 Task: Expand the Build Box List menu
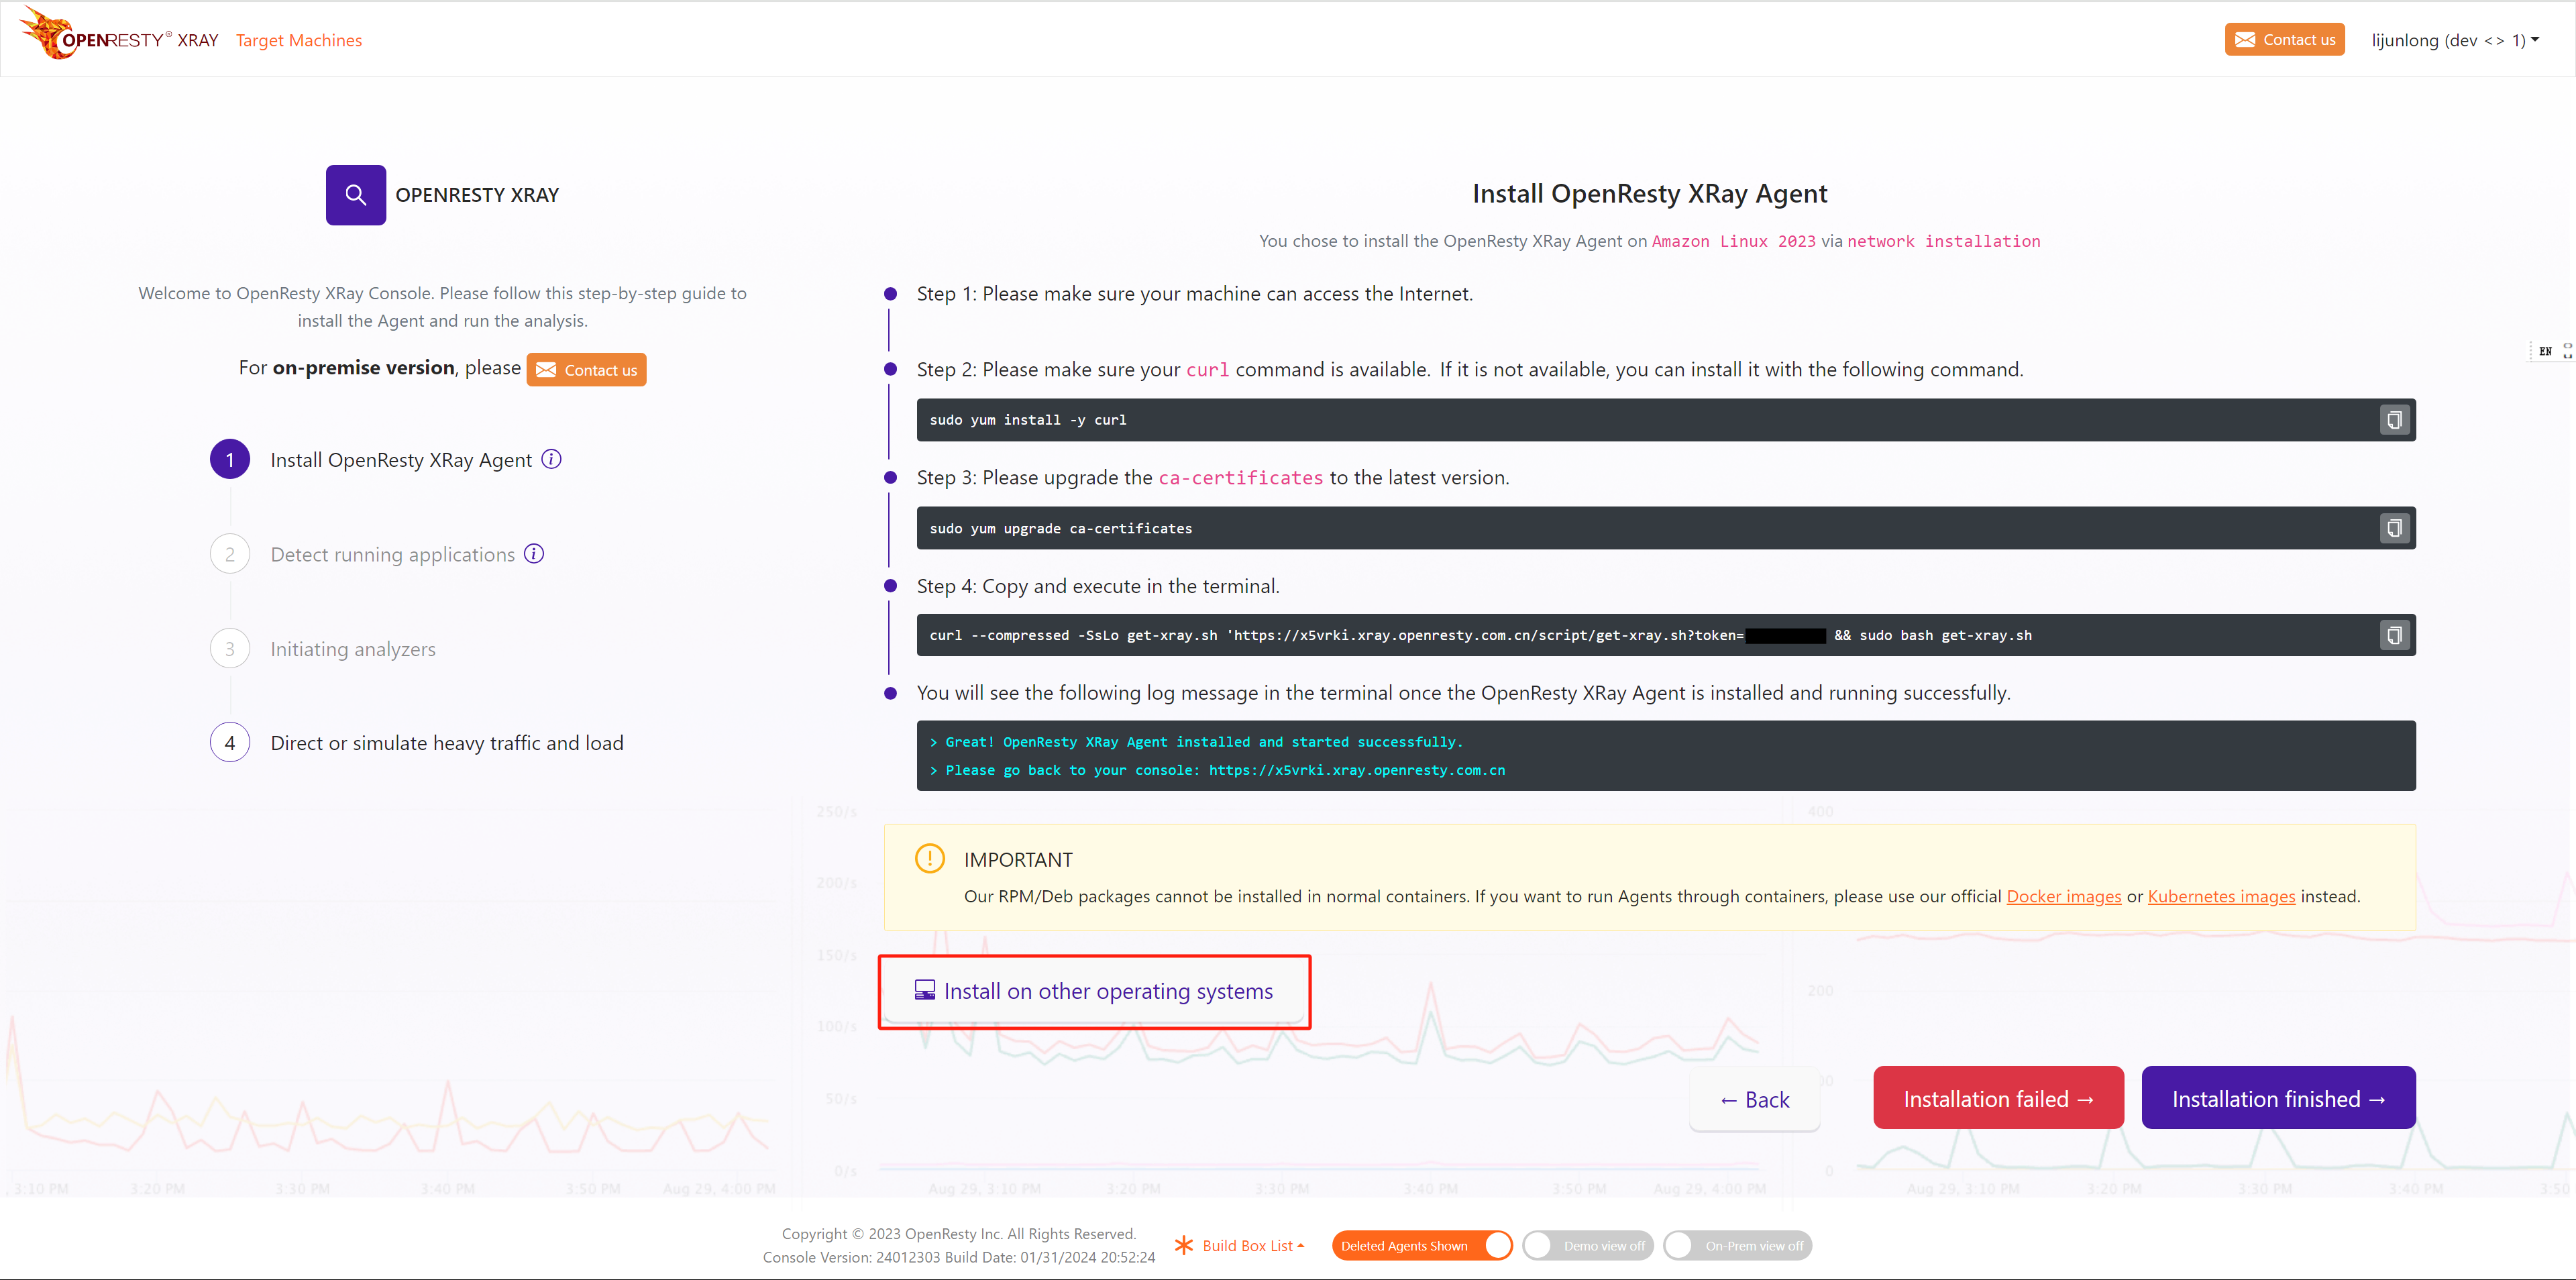[1253, 1246]
